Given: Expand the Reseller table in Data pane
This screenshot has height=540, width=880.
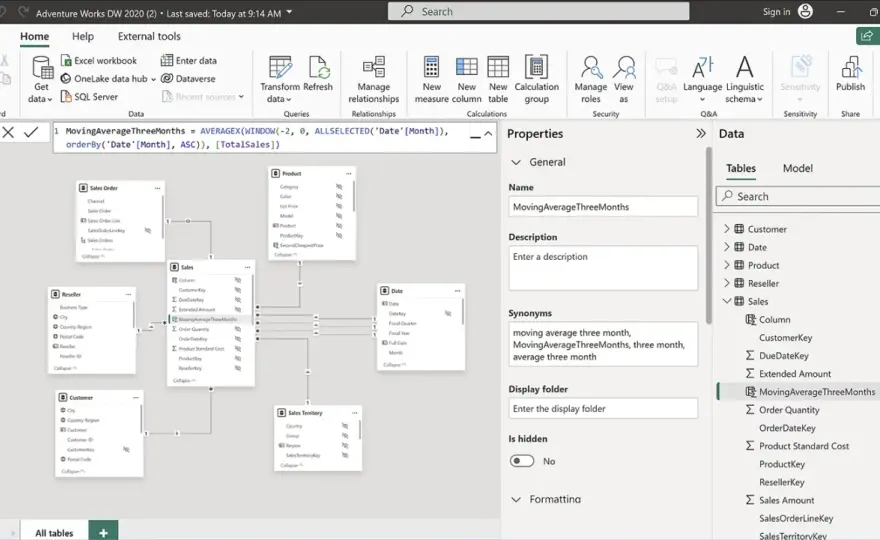Looking at the screenshot, I should point(727,283).
